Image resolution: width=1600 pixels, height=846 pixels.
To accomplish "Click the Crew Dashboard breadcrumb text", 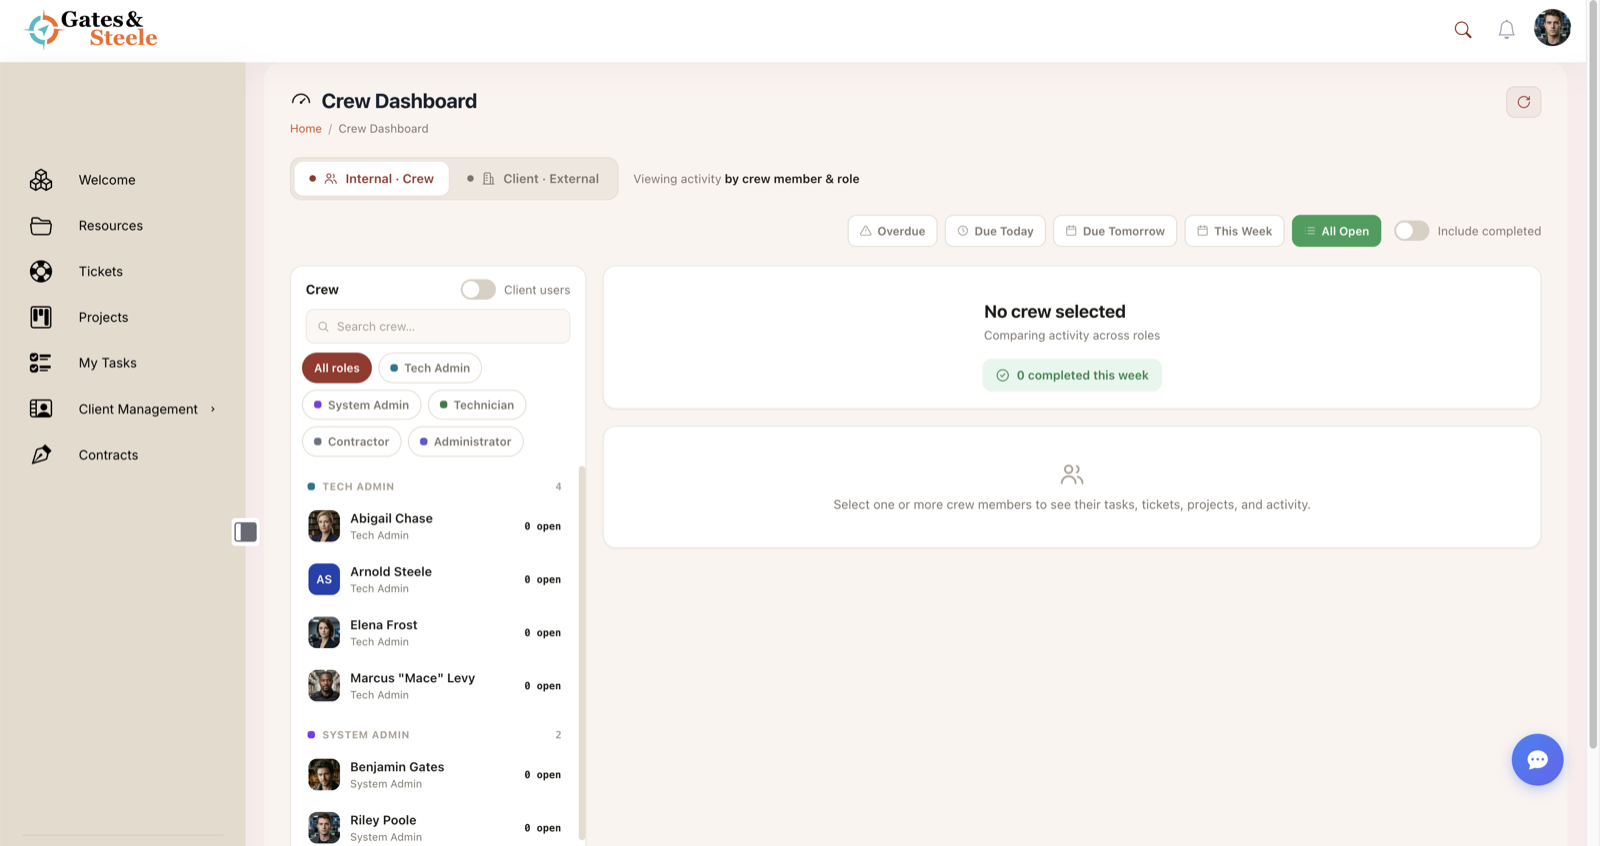I will coord(383,129).
